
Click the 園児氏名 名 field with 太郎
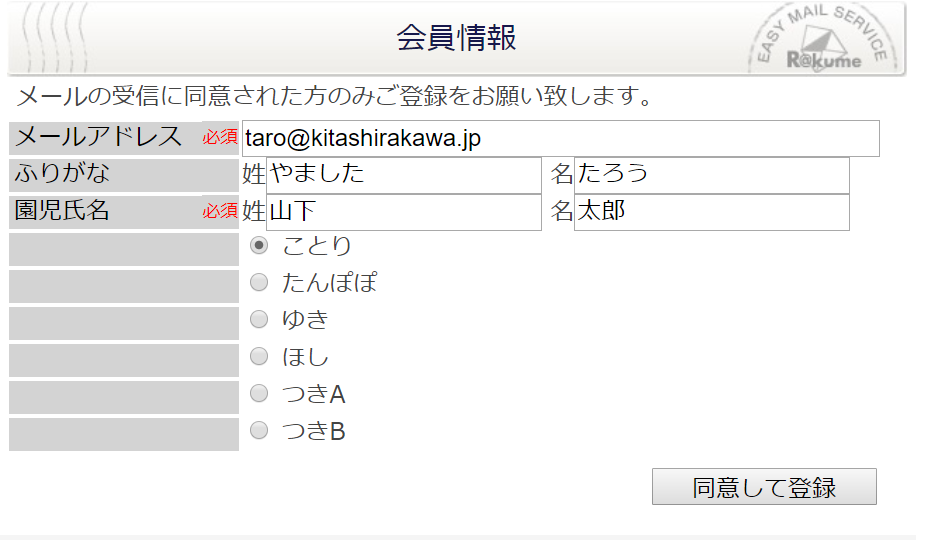(x=712, y=212)
